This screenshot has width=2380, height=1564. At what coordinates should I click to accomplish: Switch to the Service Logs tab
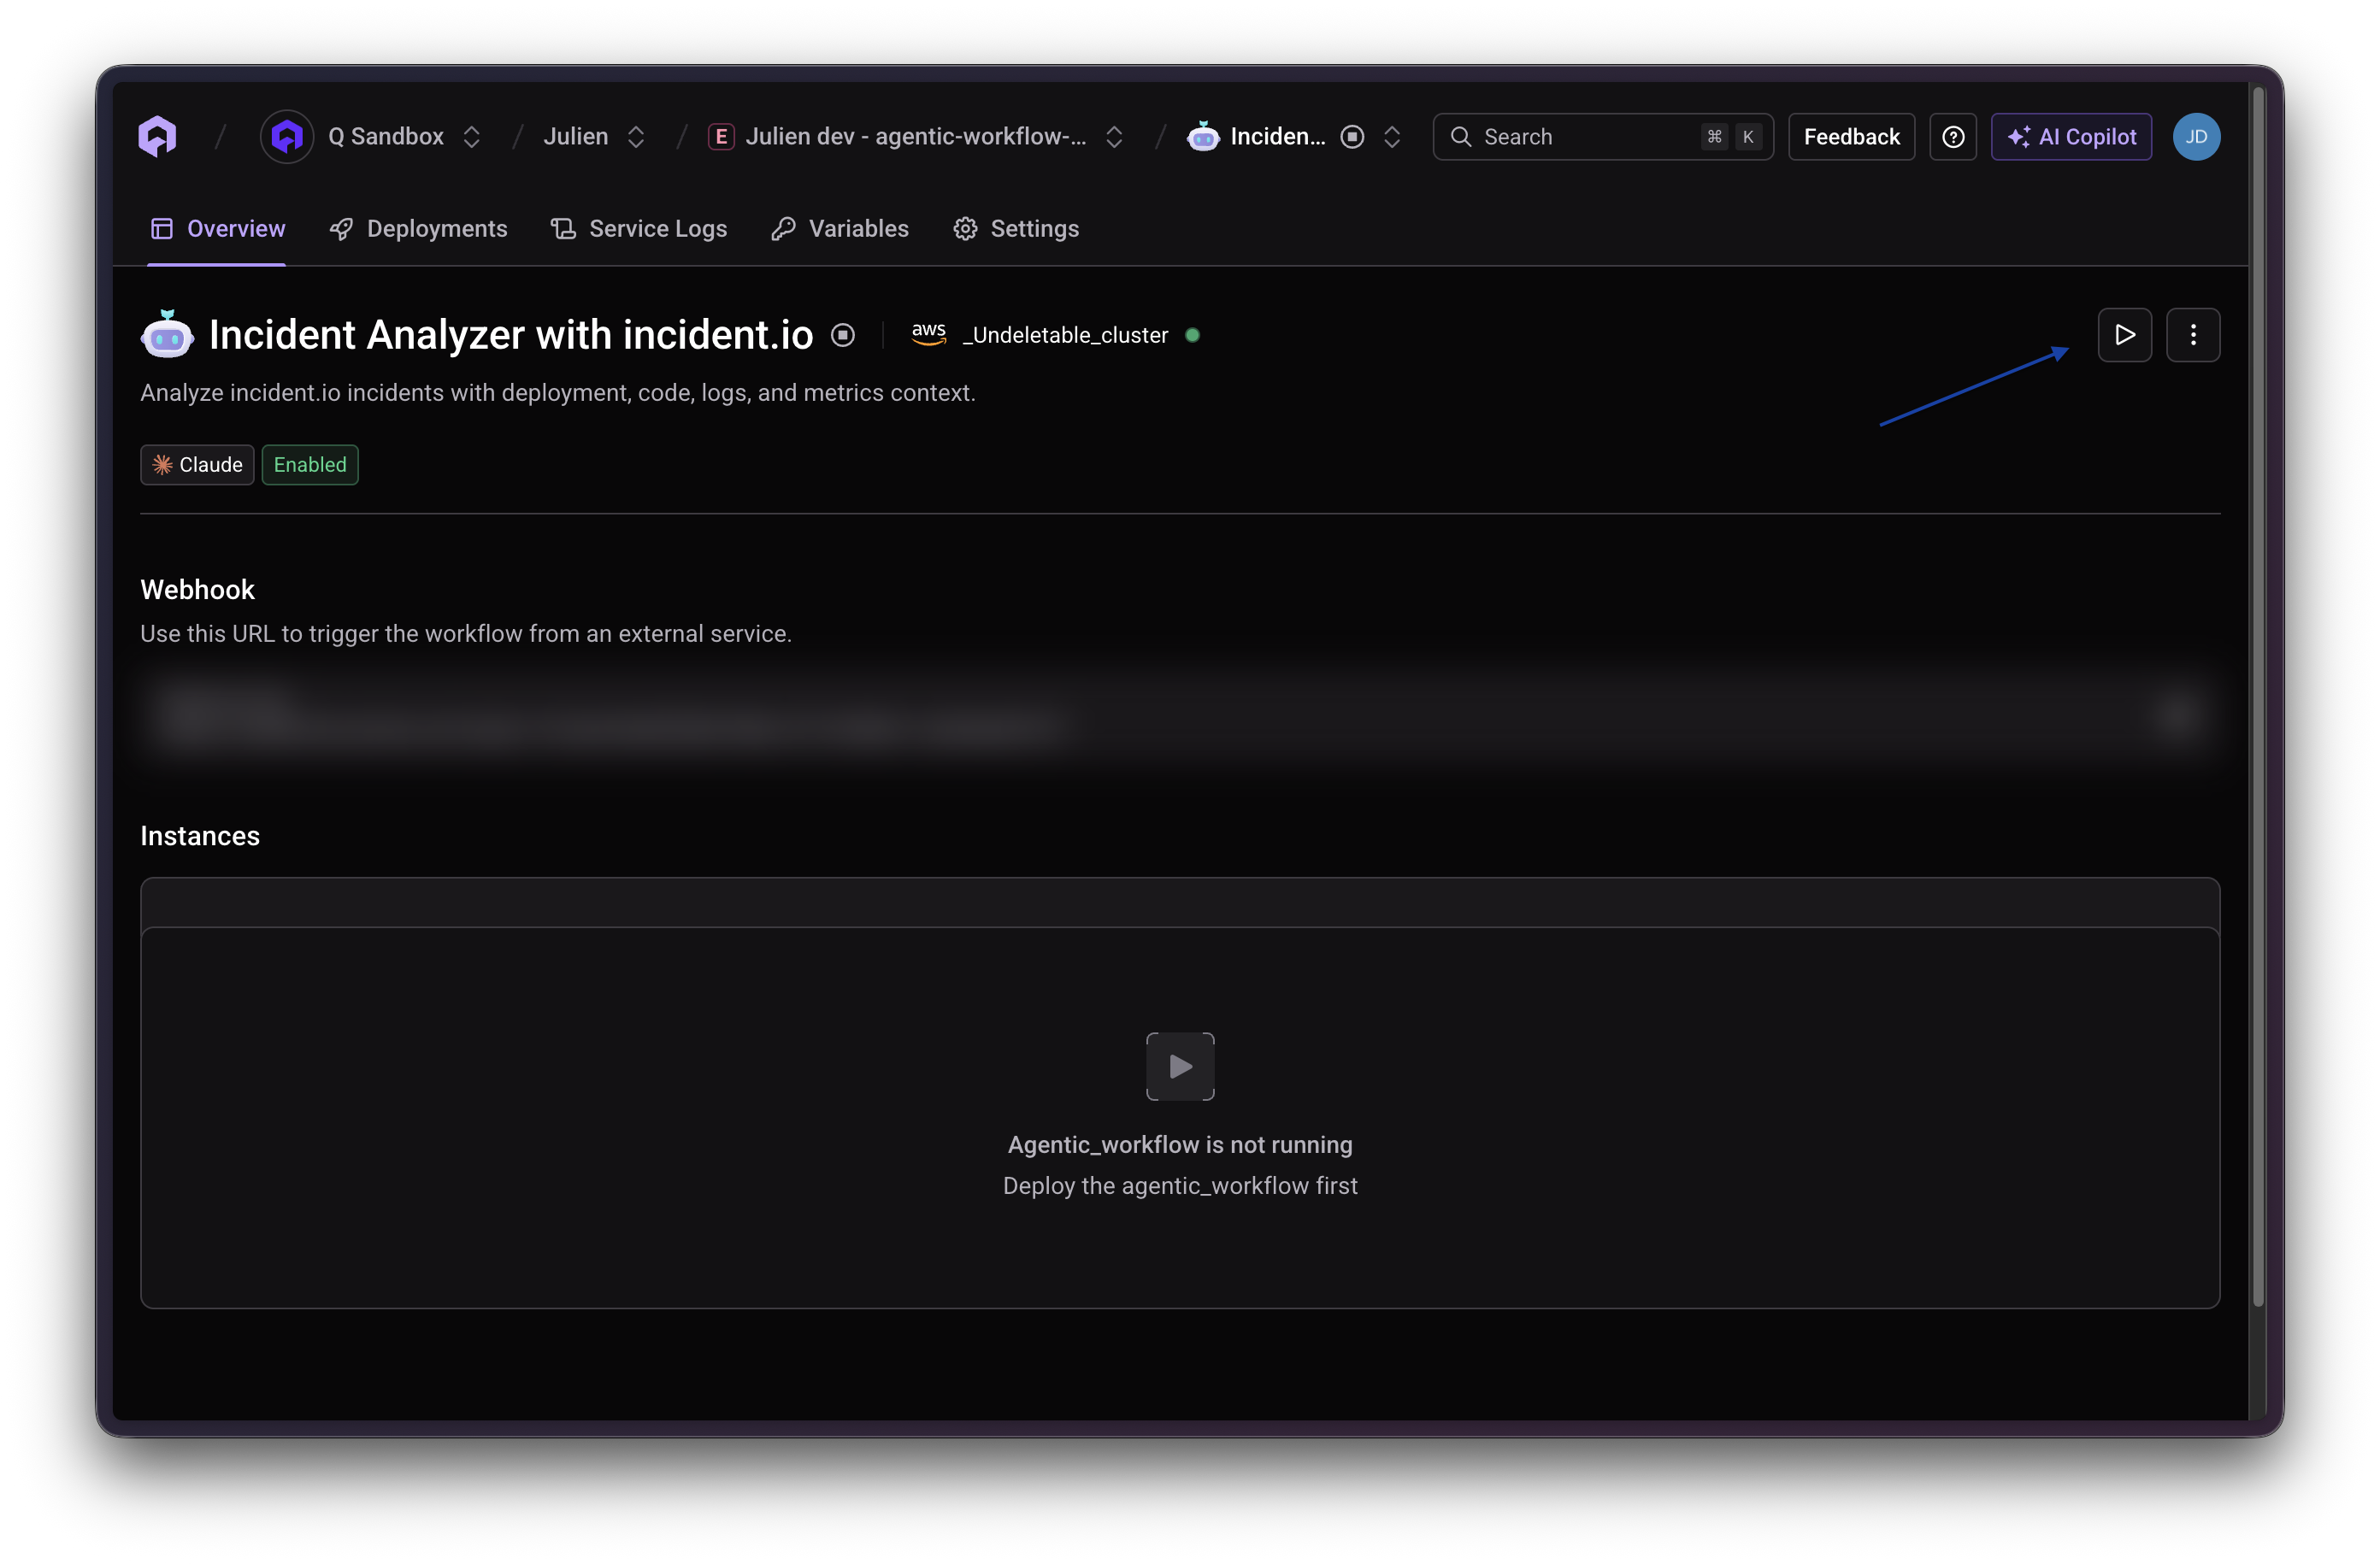coord(639,229)
